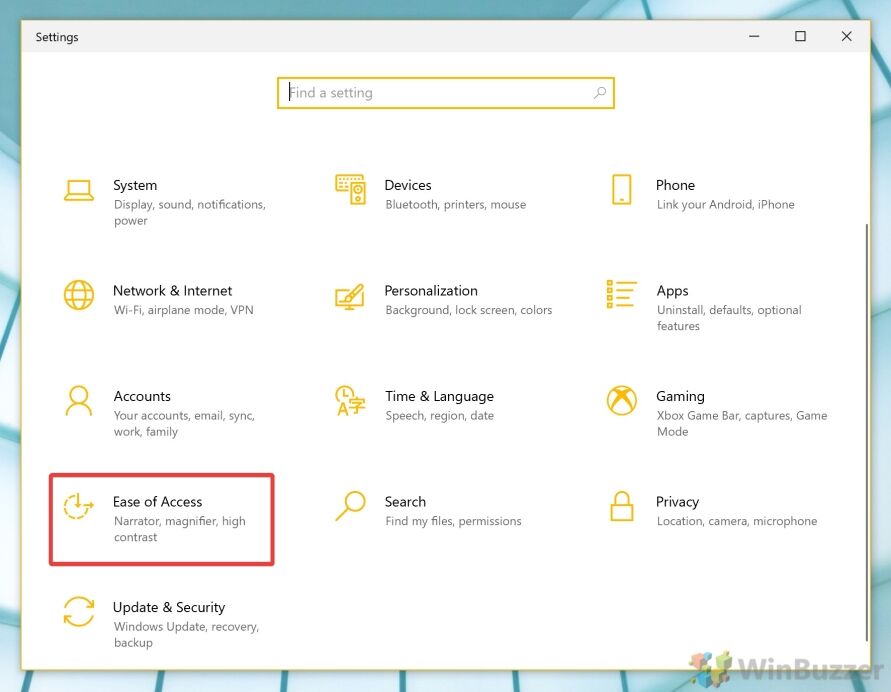Click the Time & Language icon
891x692 pixels.
pyautogui.click(x=350, y=401)
